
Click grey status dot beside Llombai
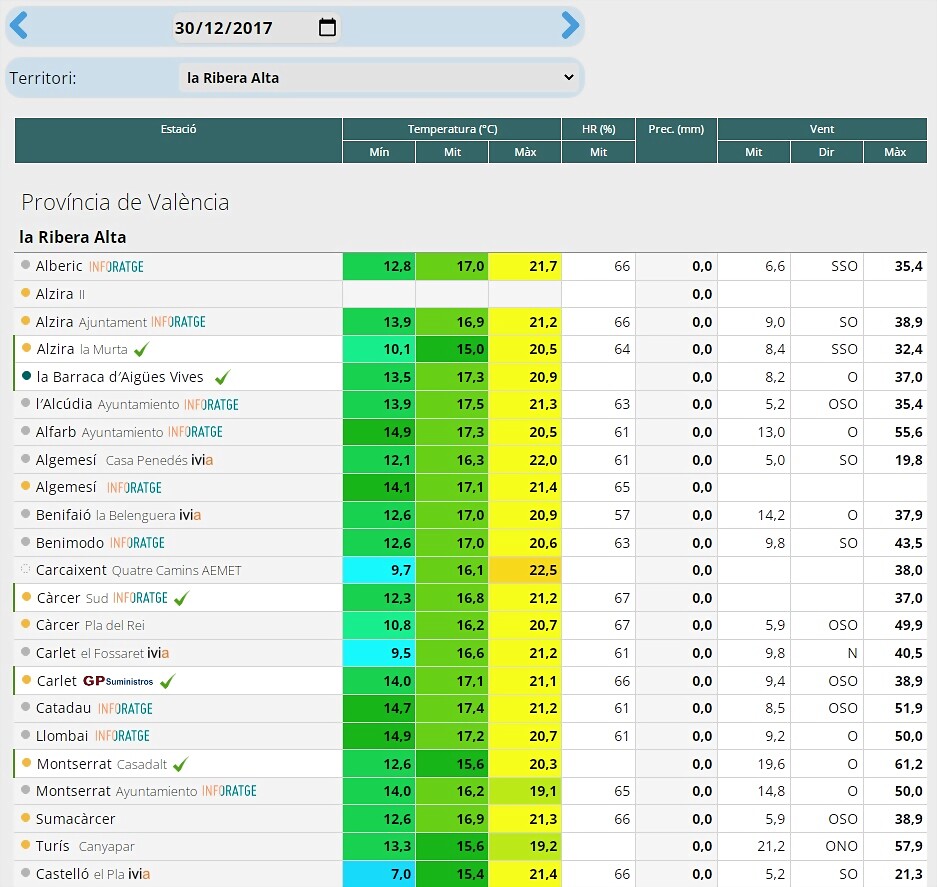click(25, 734)
